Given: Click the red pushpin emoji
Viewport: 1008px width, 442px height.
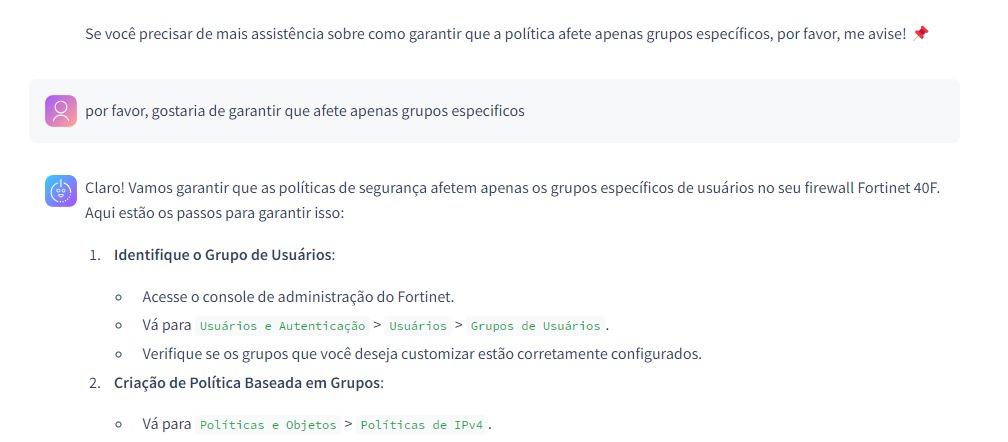Looking at the screenshot, I should pyautogui.click(x=921, y=34).
